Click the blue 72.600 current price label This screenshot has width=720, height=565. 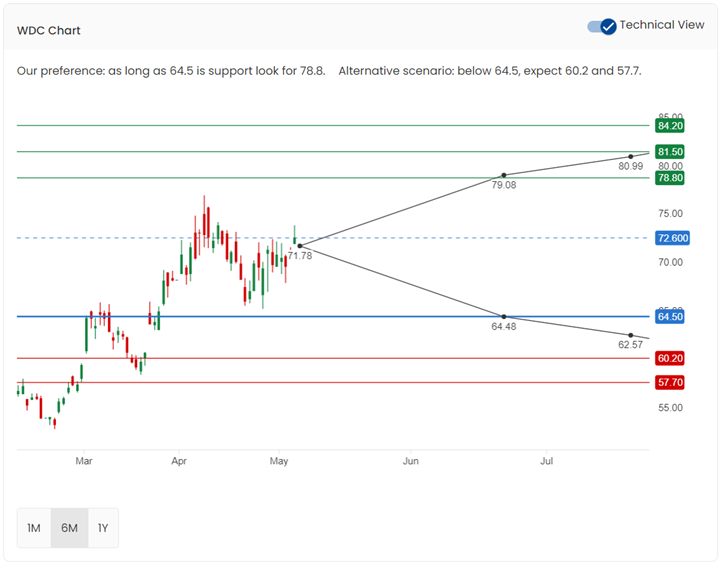click(672, 238)
